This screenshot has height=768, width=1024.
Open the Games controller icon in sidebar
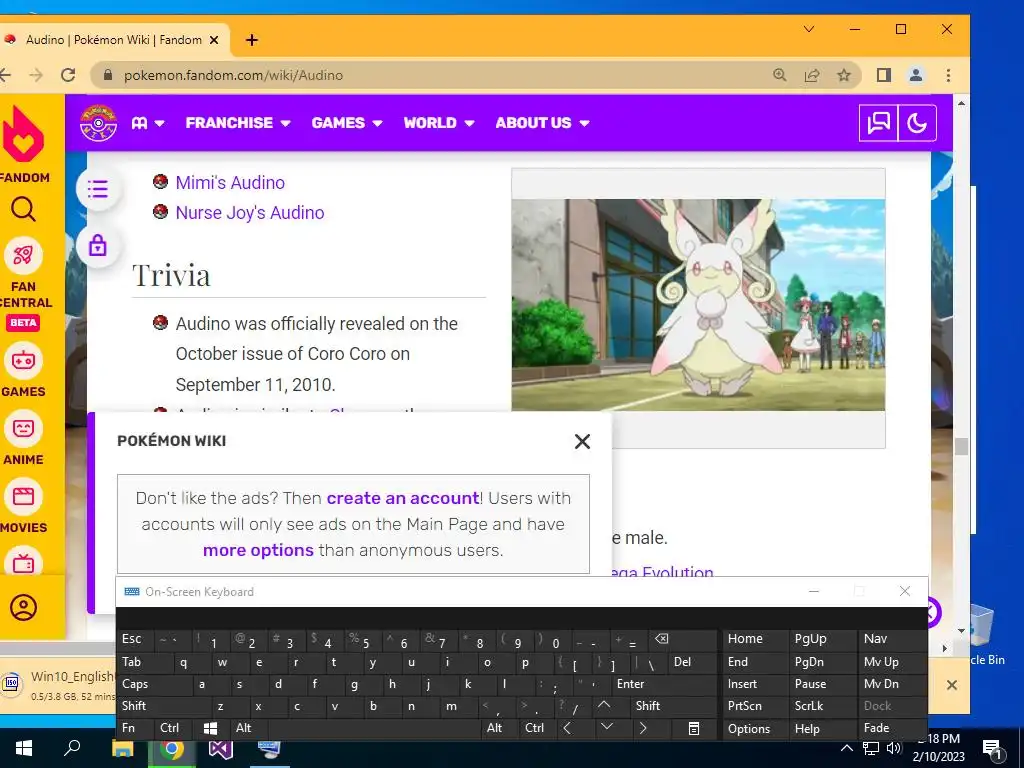pyautogui.click(x=24, y=360)
